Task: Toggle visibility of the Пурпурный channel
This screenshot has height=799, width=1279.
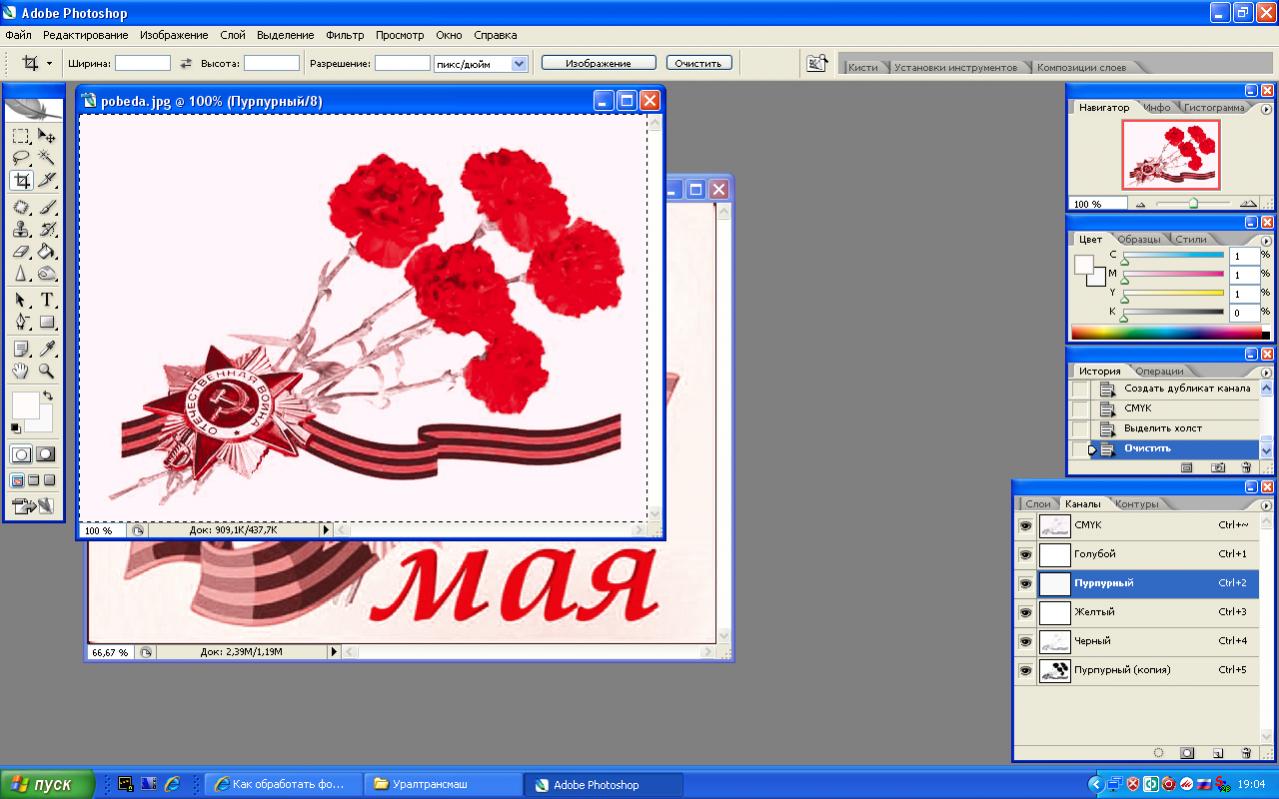Action: pyautogui.click(x=1025, y=583)
